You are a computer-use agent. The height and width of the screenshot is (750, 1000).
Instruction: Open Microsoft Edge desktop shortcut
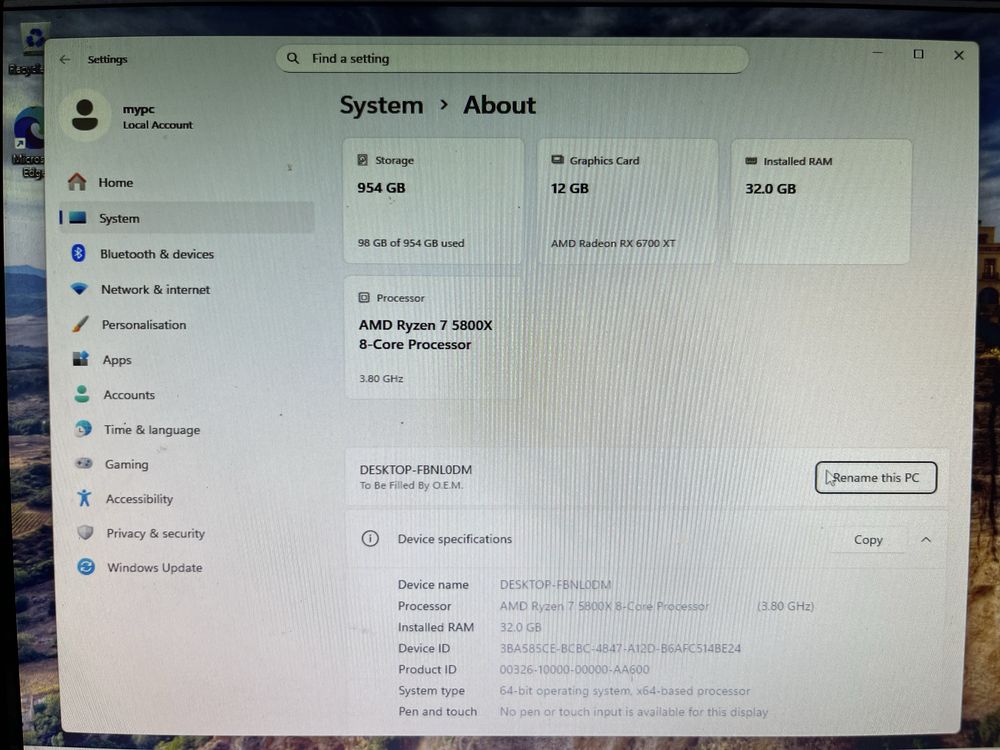click(28, 143)
